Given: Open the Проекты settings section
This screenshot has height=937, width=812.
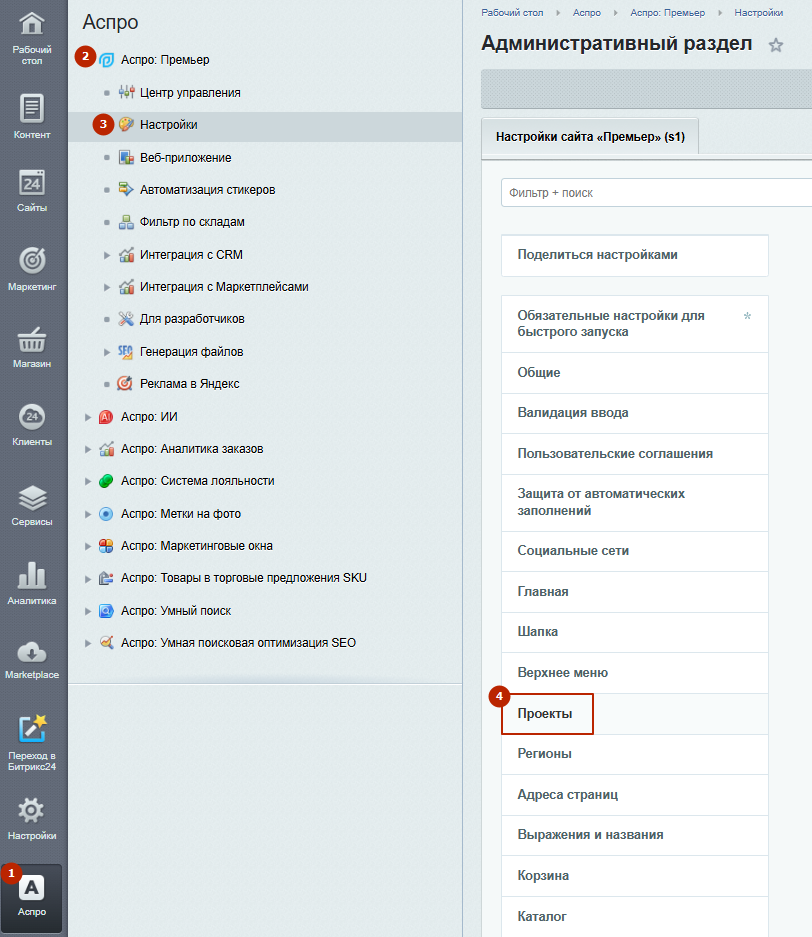Looking at the screenshot, I should [x=635, y=714].
